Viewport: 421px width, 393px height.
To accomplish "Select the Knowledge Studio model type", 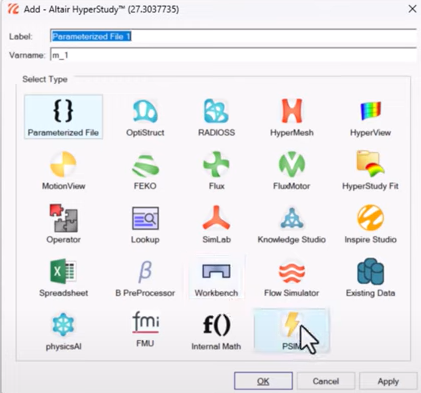I will click(292, 225).
